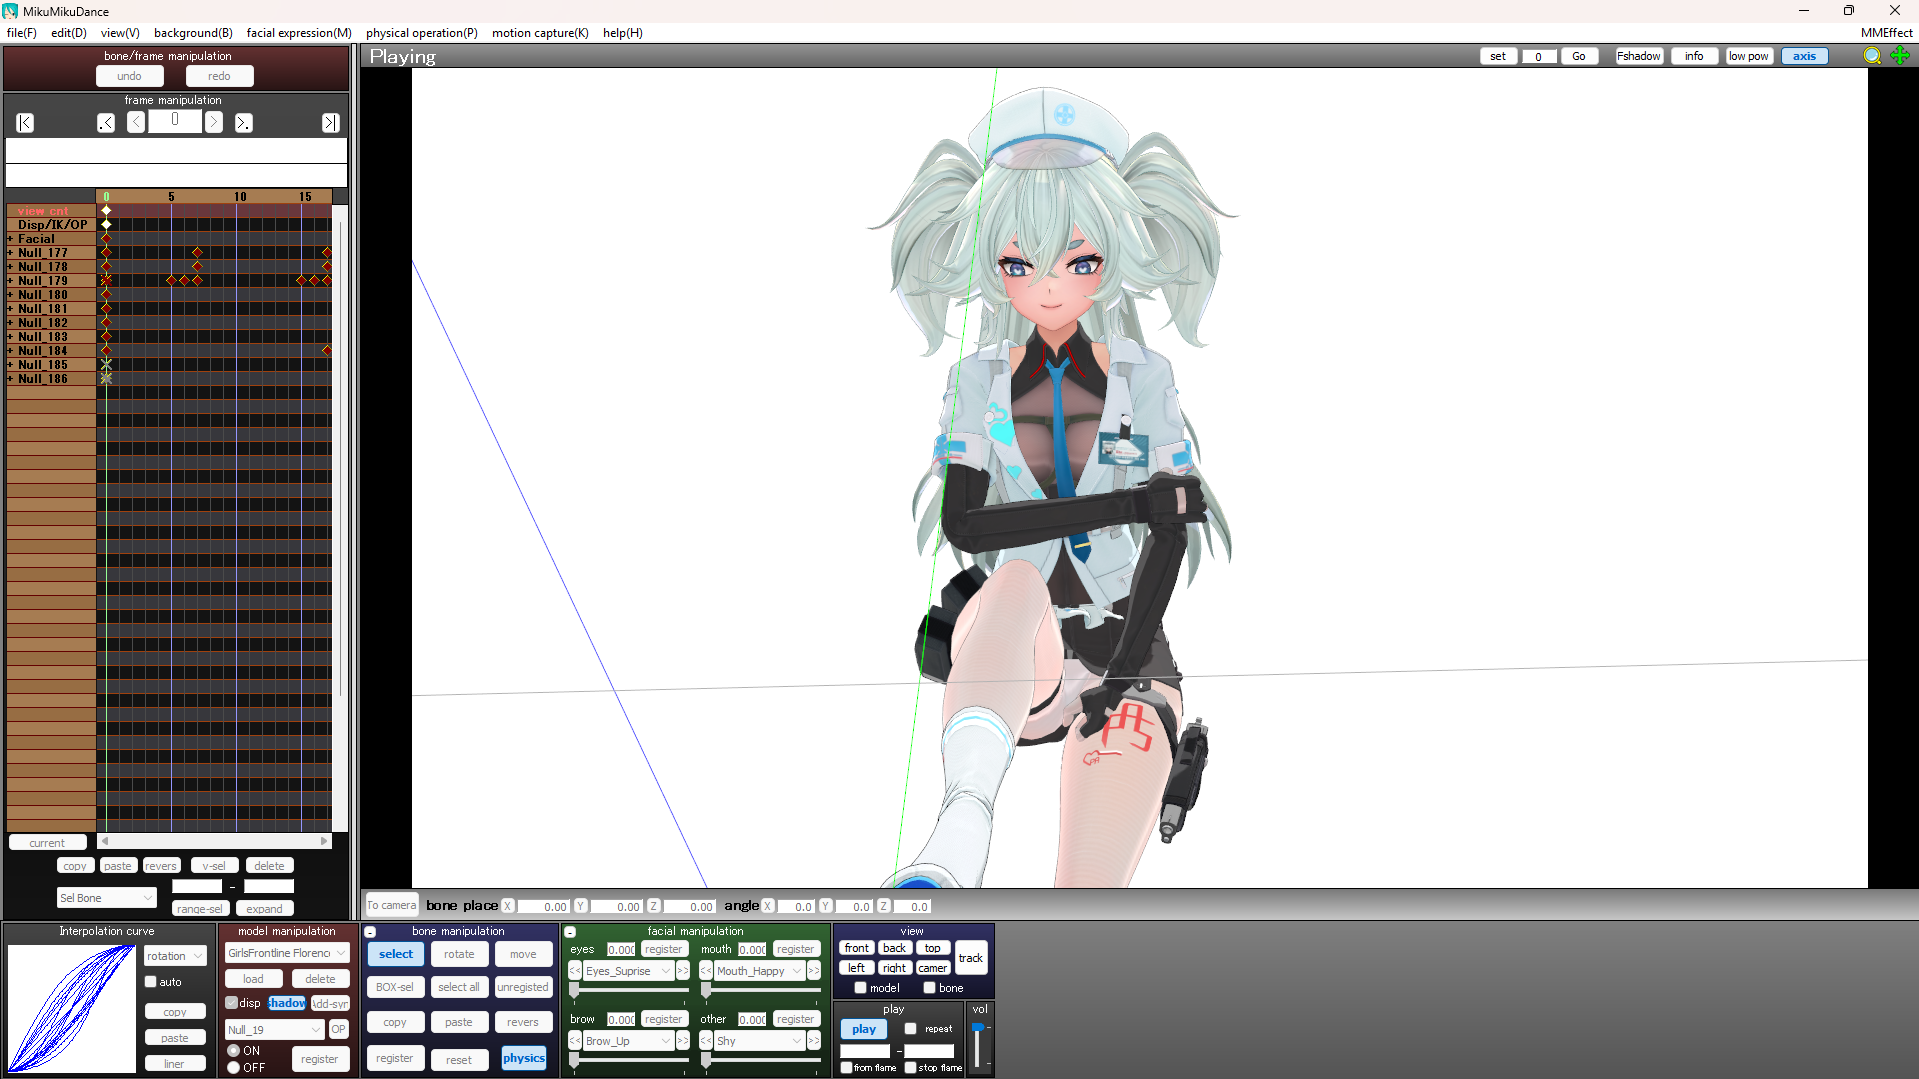
Task: Open the Sel Bone dropdown
Action: point(107,898)
